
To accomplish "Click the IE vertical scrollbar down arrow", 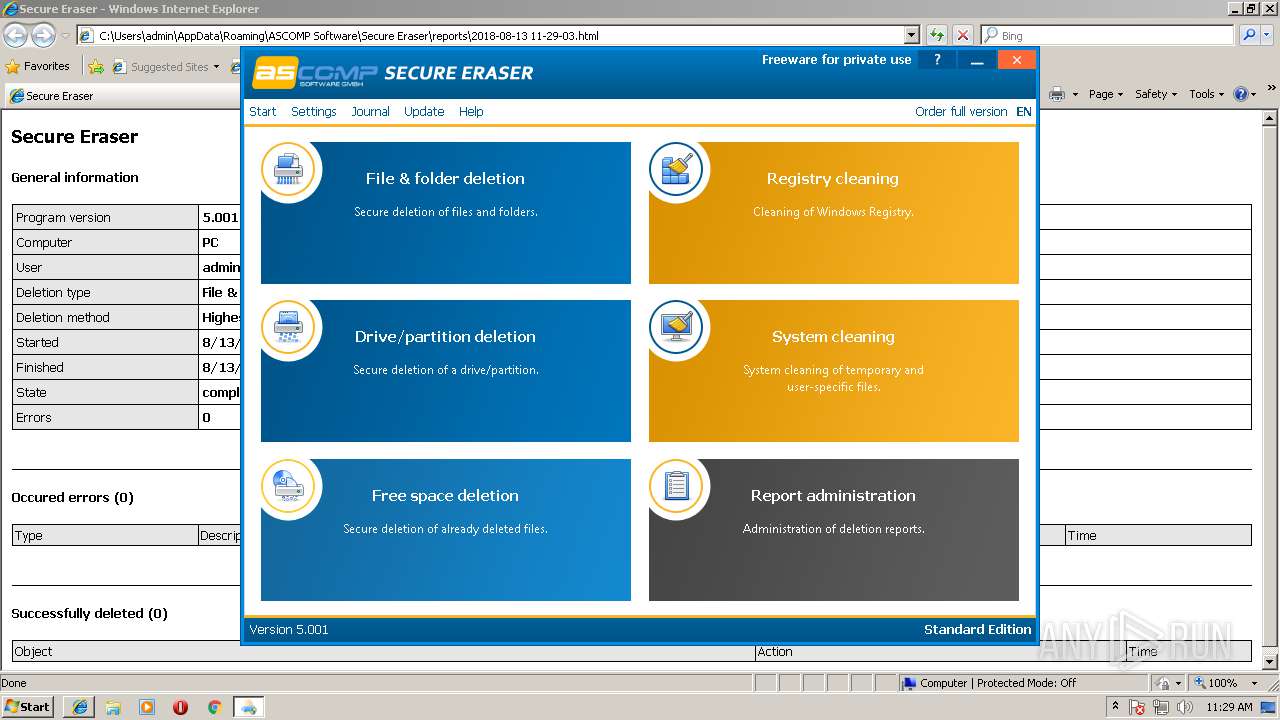I will (1270, 662).
